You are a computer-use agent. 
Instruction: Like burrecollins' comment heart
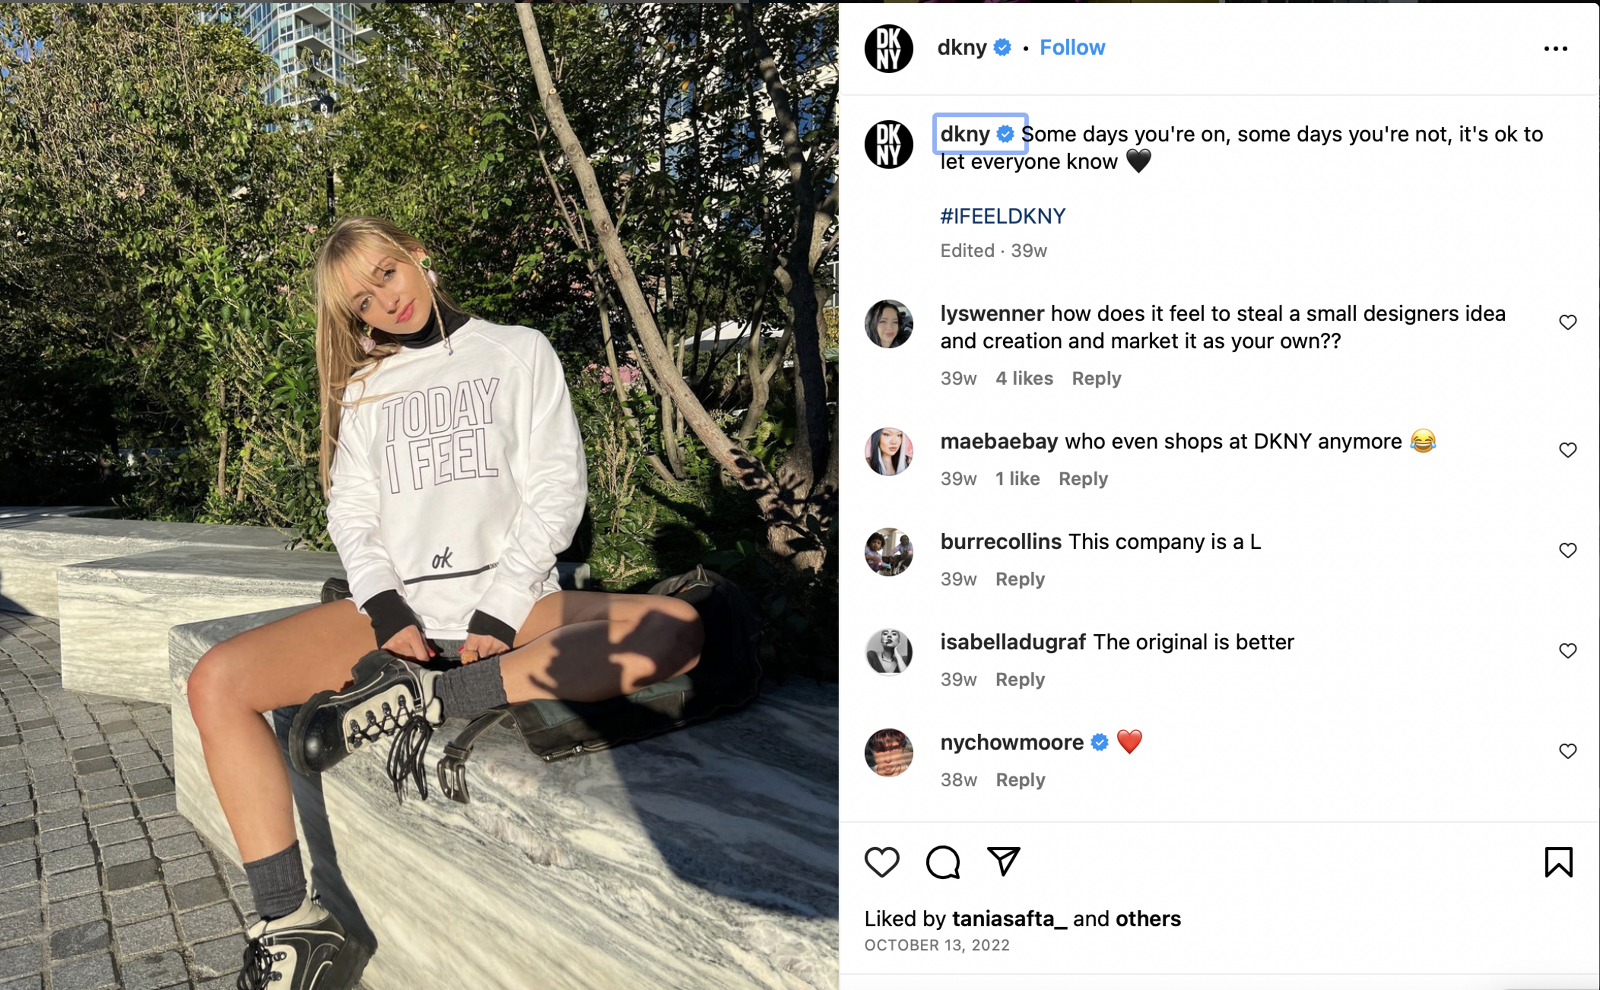coord(1567,550)
